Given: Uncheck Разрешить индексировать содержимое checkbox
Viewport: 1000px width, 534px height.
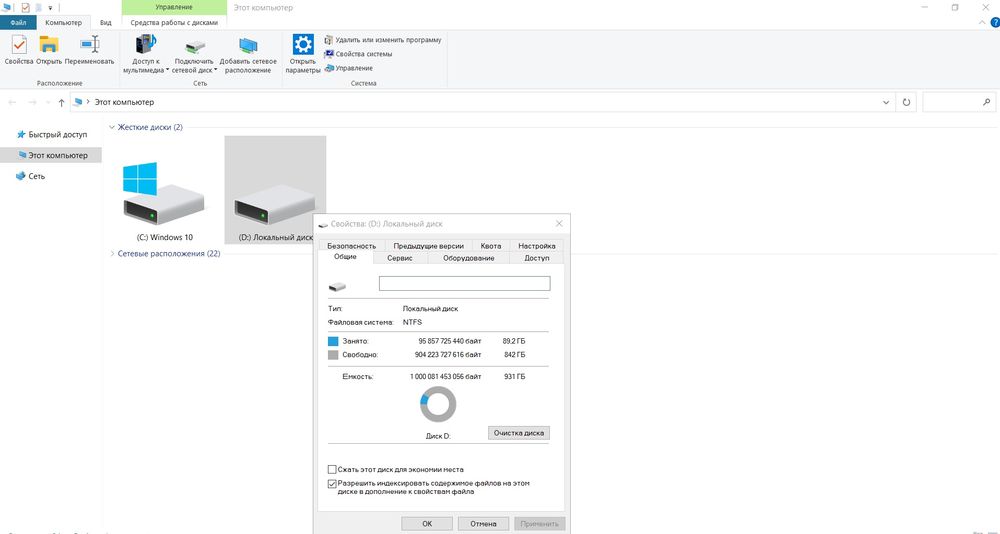Looking at the screenshot, I should [x=332, y=484].
